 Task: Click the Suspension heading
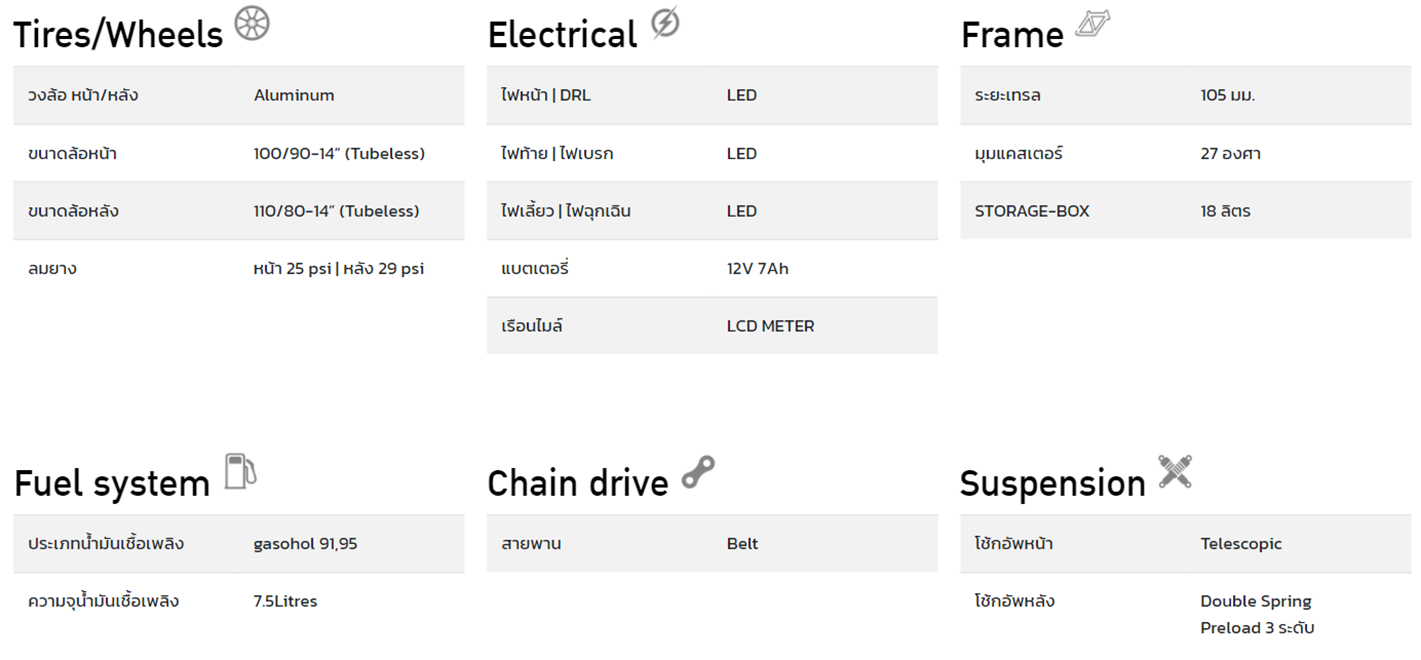point(1053,484)
